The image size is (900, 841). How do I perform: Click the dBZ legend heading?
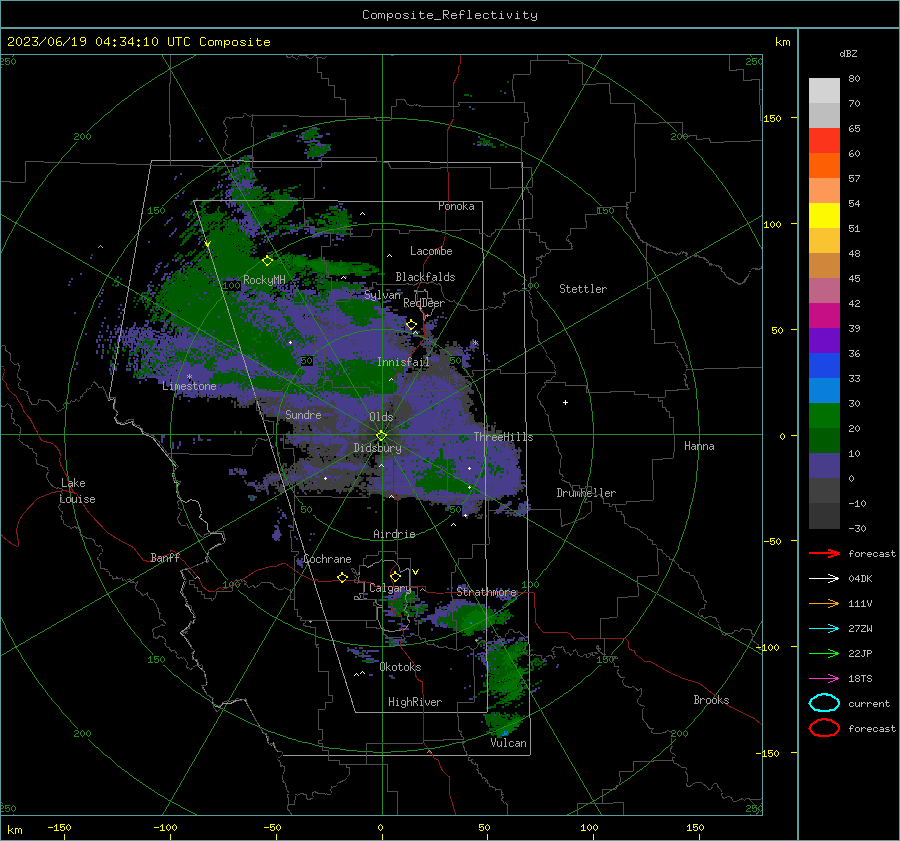point(848,54)
